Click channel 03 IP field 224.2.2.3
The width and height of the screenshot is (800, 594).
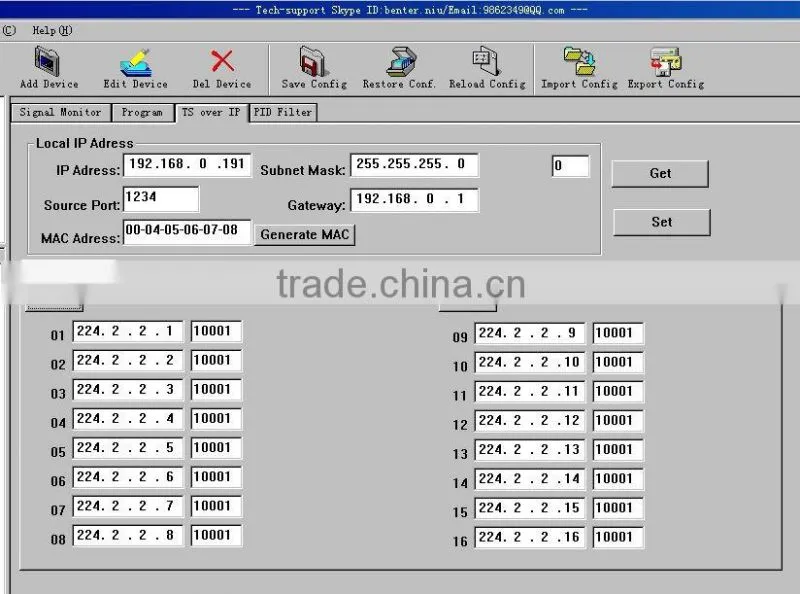[128, 389]
